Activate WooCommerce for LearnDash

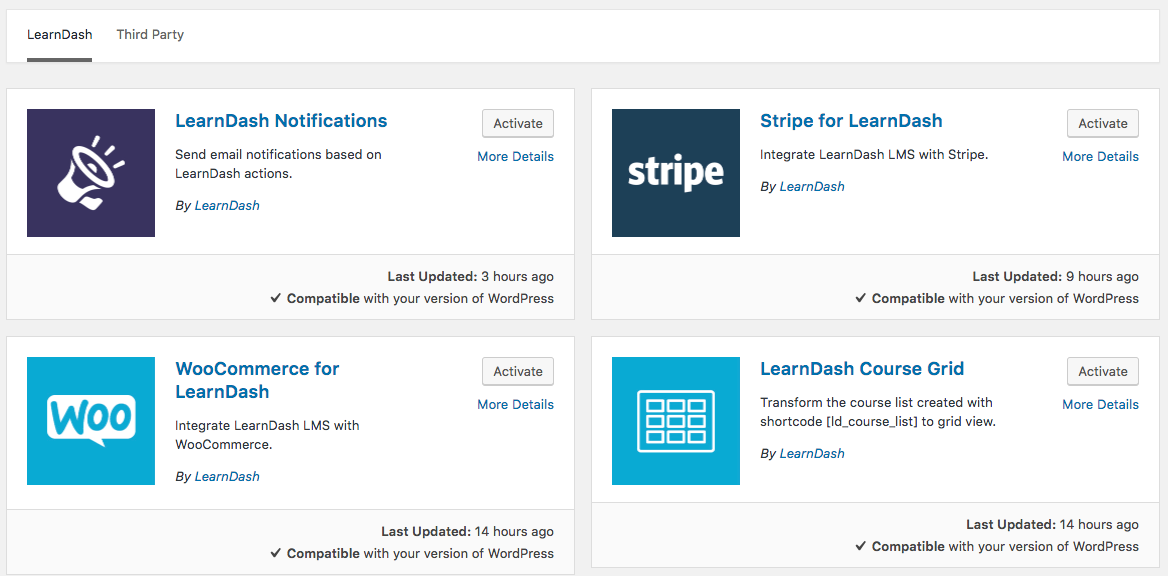[x=517, y=371]
